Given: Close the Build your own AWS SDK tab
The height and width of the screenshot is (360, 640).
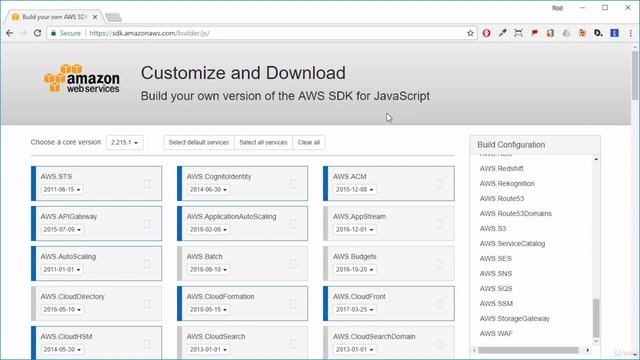Looking at the screenshot, I should tap(95, 17).
